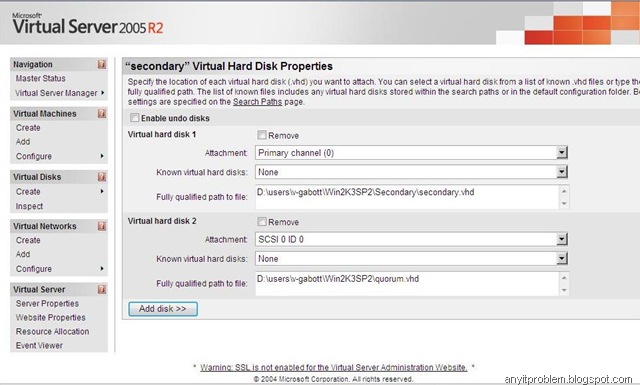640x385 pixels.
Task: Follow the Search Paths link
Action: pyautogui.click(x=257, y=102)
